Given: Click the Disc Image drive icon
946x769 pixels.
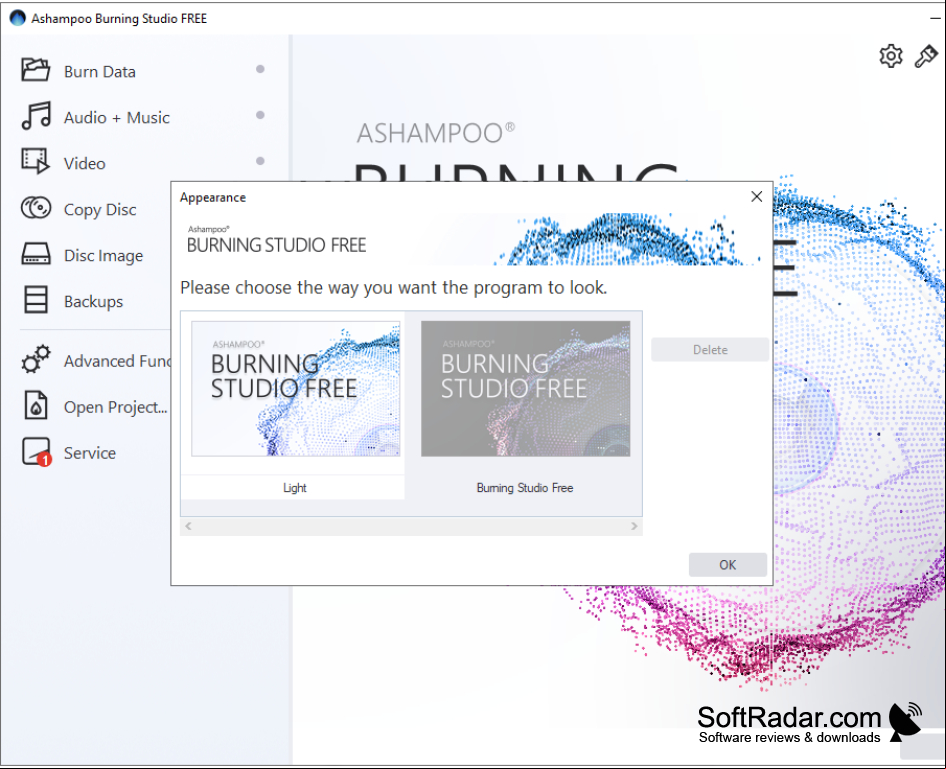Looking at the screenshot, I should click(36, 254).
